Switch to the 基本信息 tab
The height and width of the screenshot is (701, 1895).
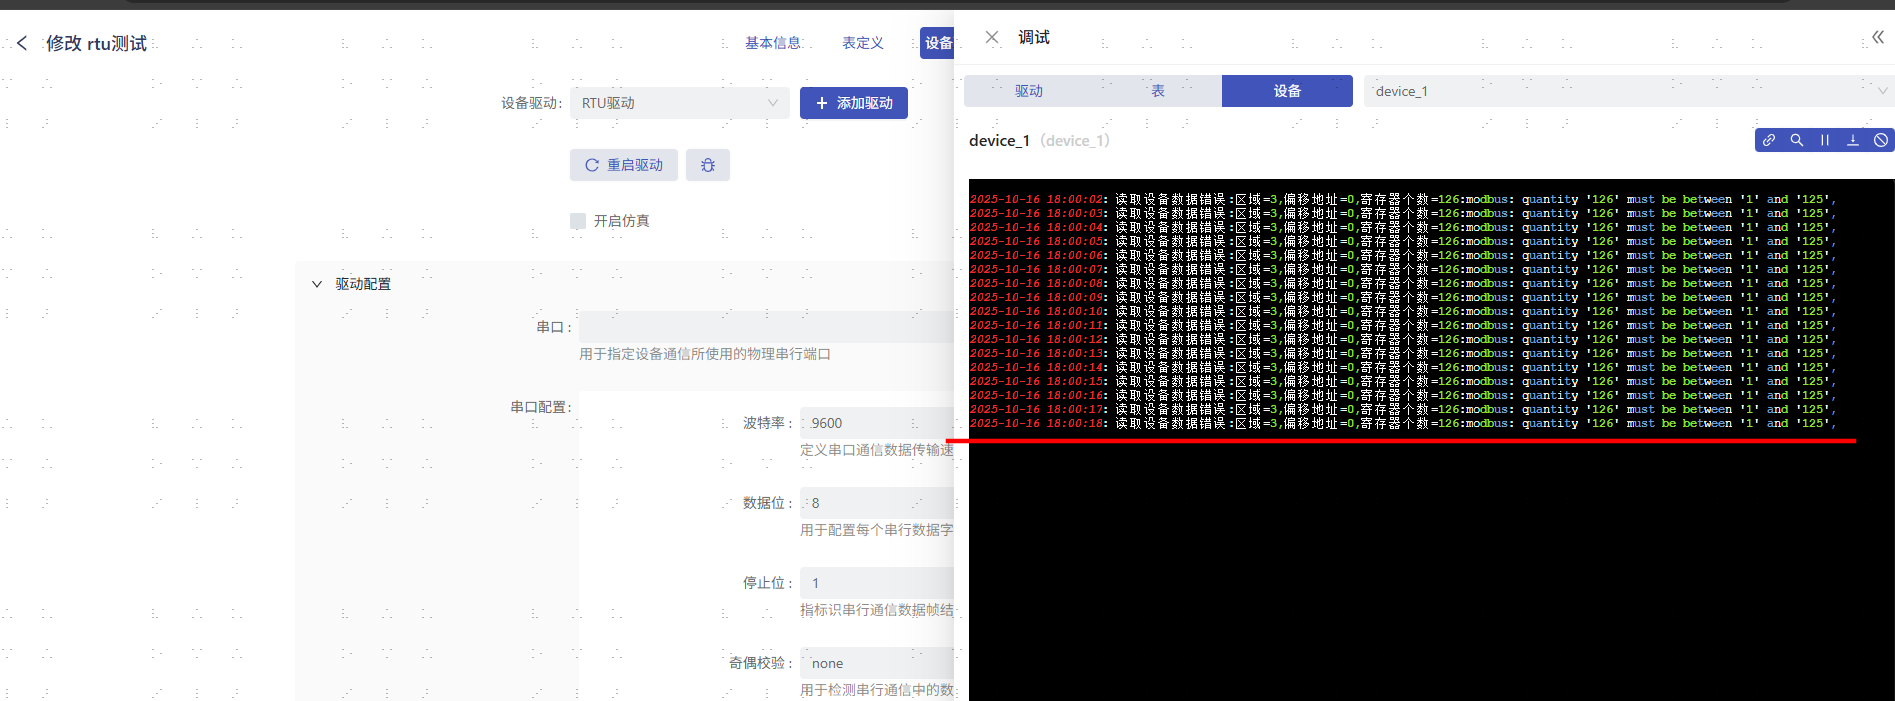[772, 43]
